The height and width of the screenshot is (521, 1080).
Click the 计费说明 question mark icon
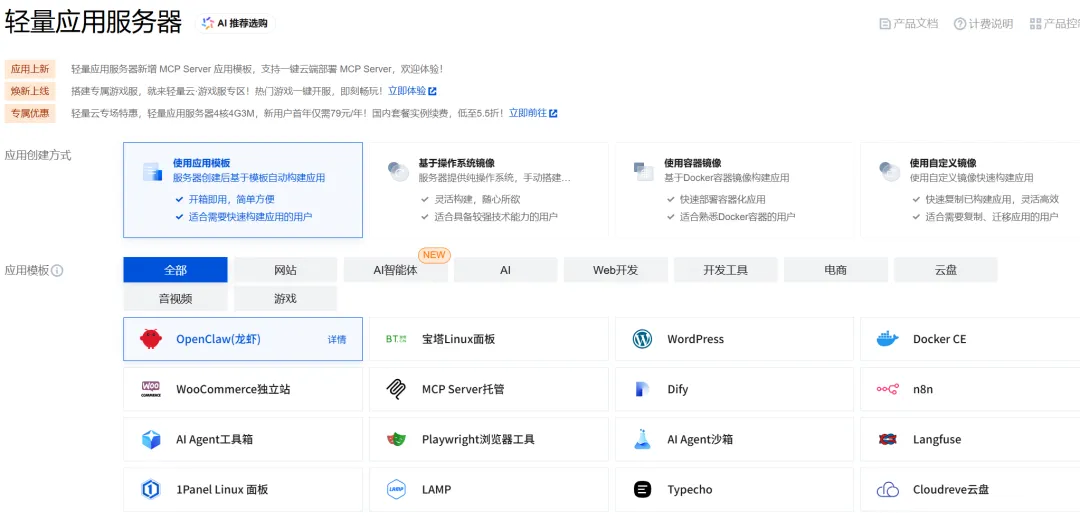click(960, 23)
